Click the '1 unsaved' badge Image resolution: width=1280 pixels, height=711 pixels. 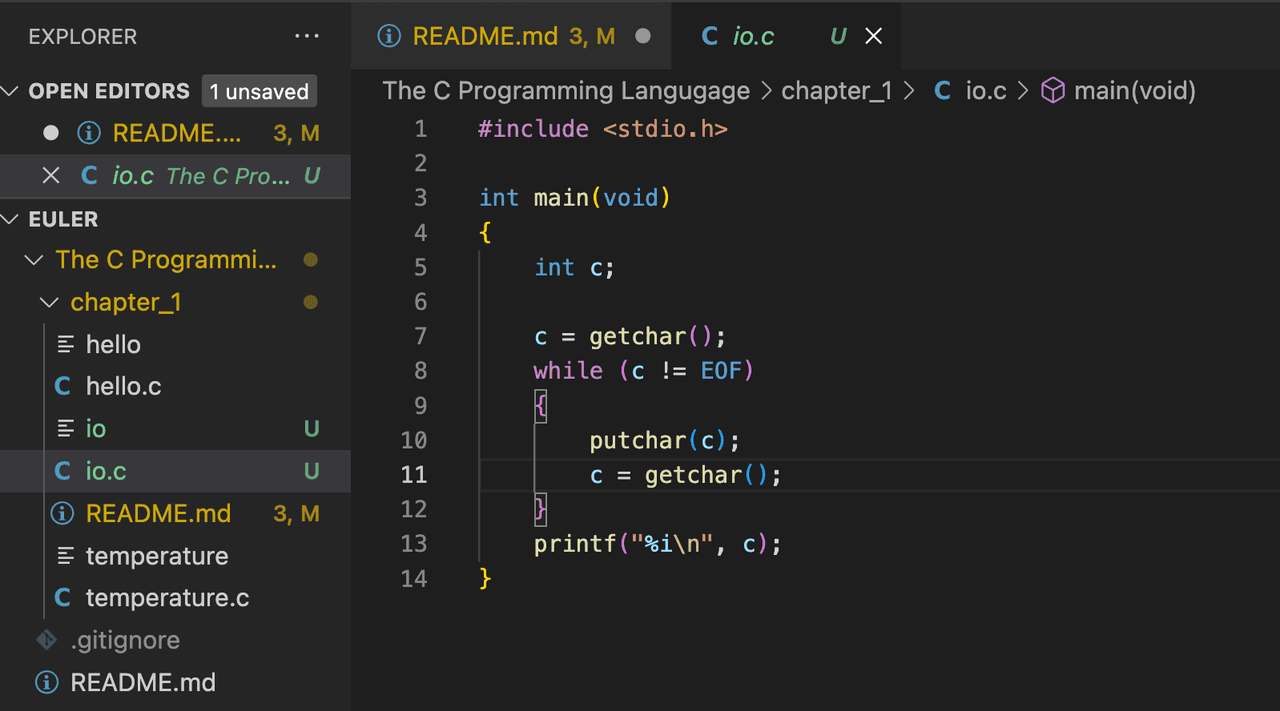click(259, 91)
